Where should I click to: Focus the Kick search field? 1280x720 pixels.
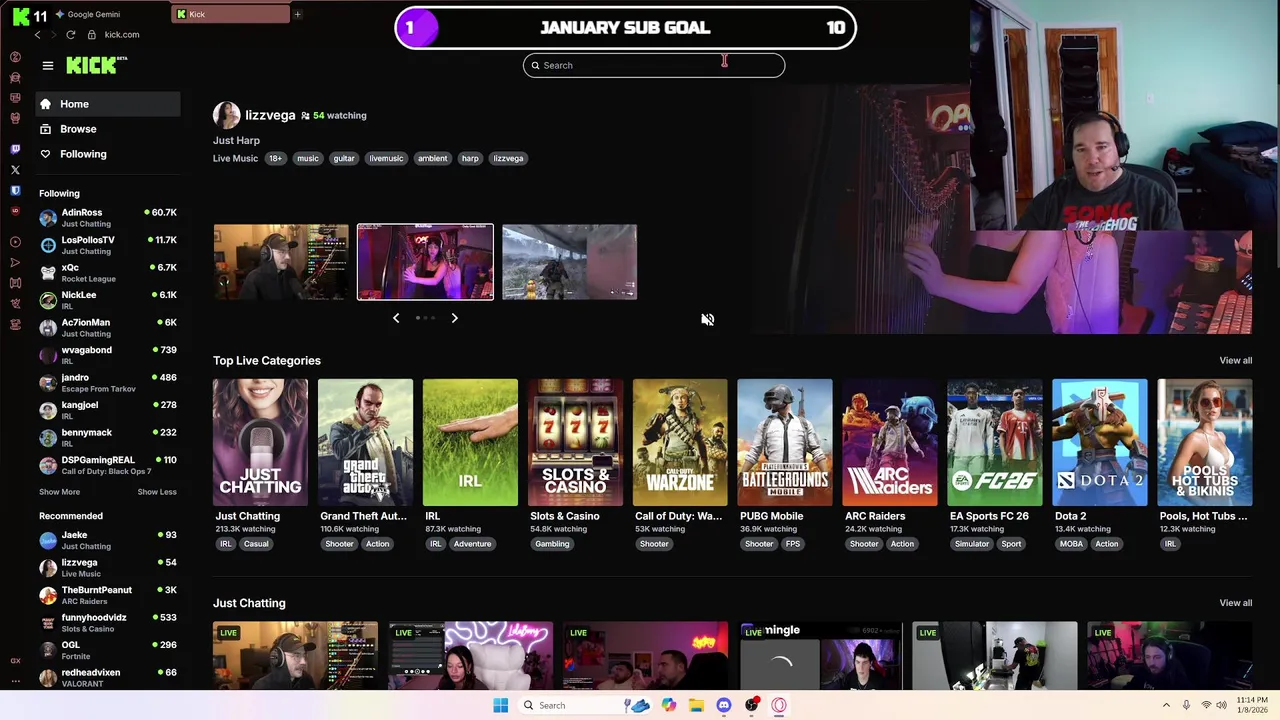click(654, 65)
